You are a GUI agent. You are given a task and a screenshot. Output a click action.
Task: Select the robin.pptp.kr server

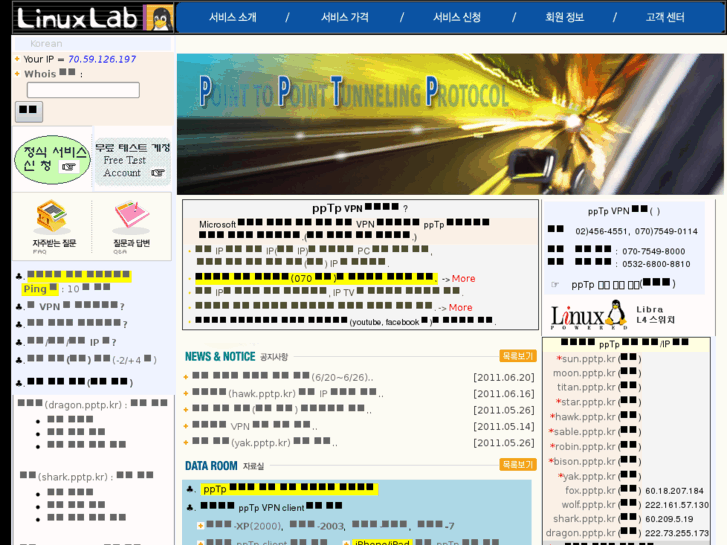click(595, 446)
